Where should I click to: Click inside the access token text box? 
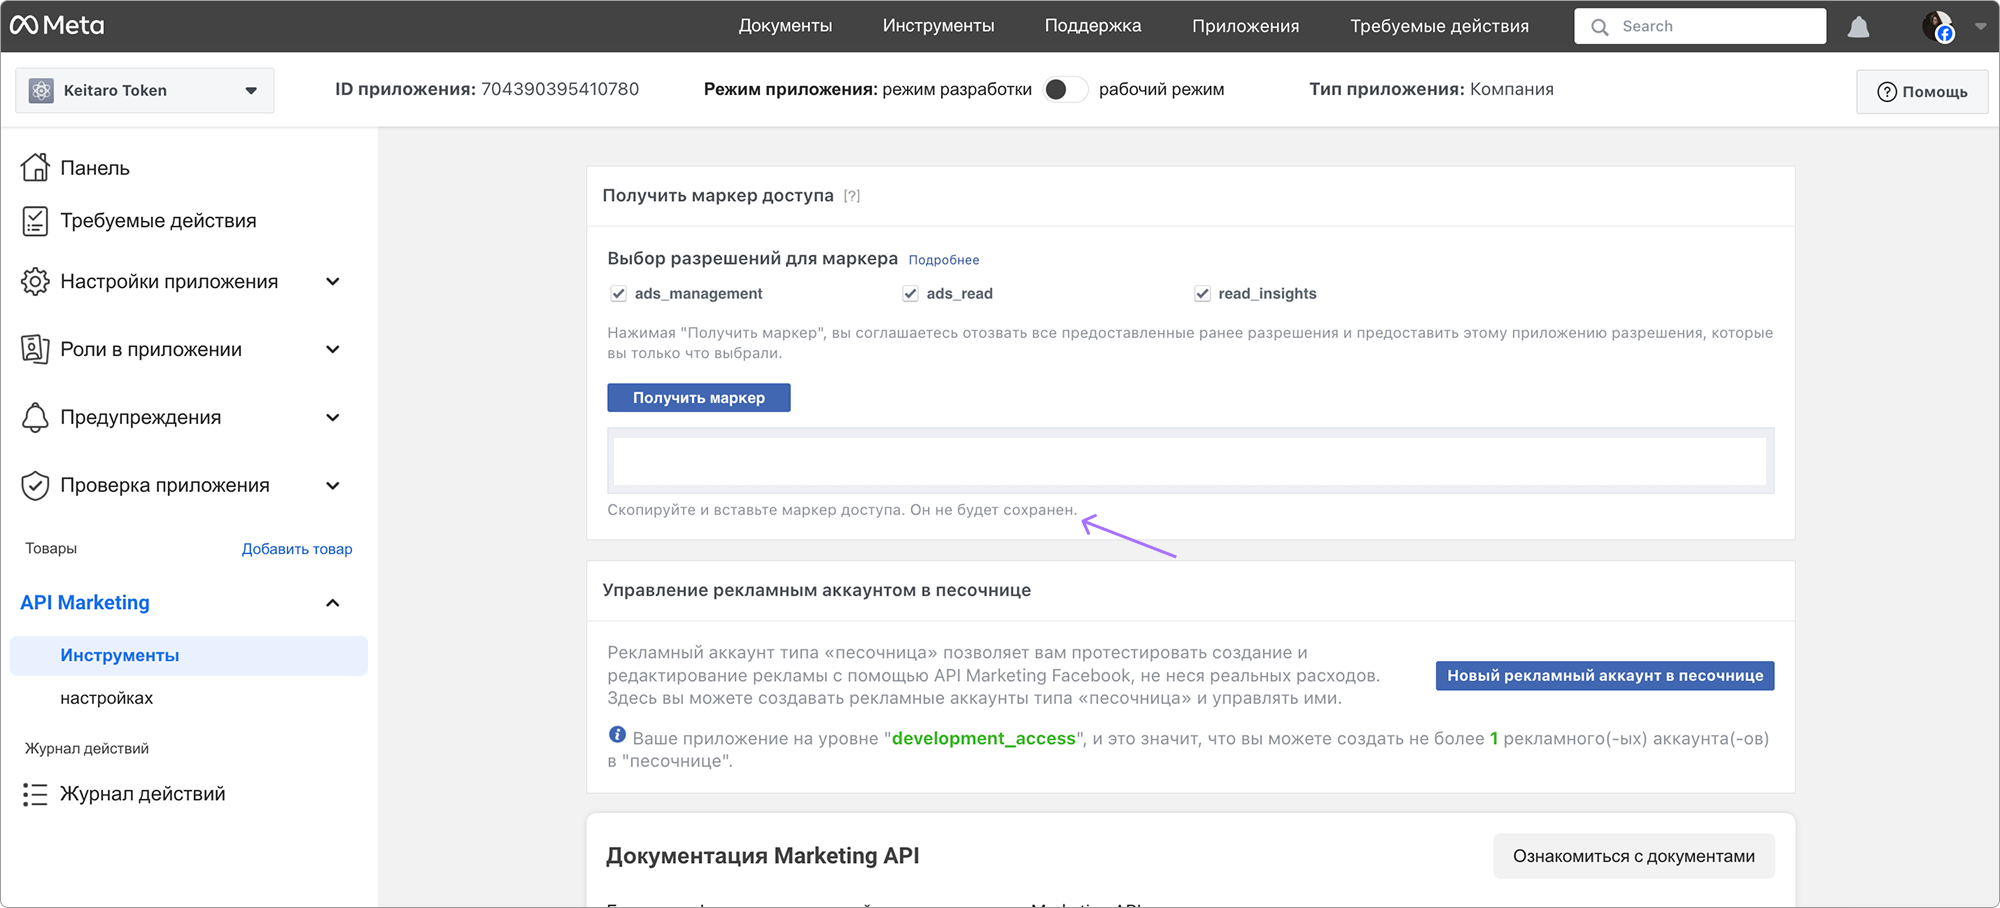[1190, 461]
